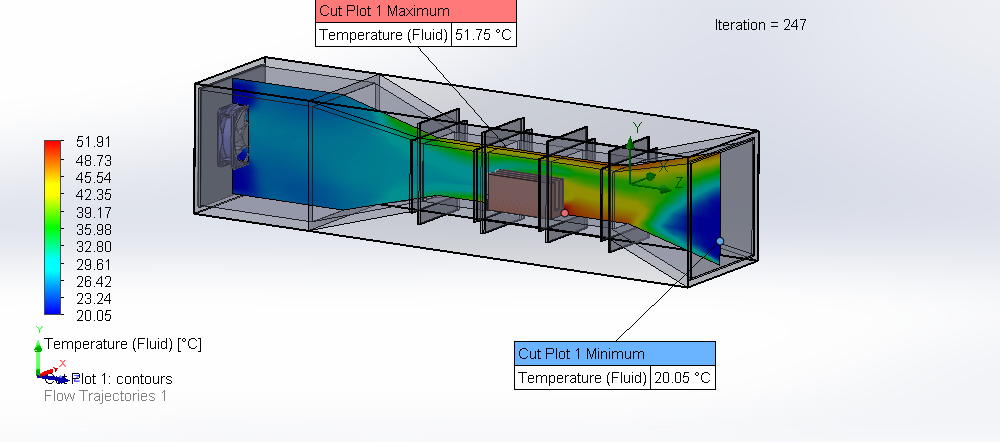Click the 51.91 legend maximum value
The width and height of the screenshot is (1000, 442).
click(93, 142)
